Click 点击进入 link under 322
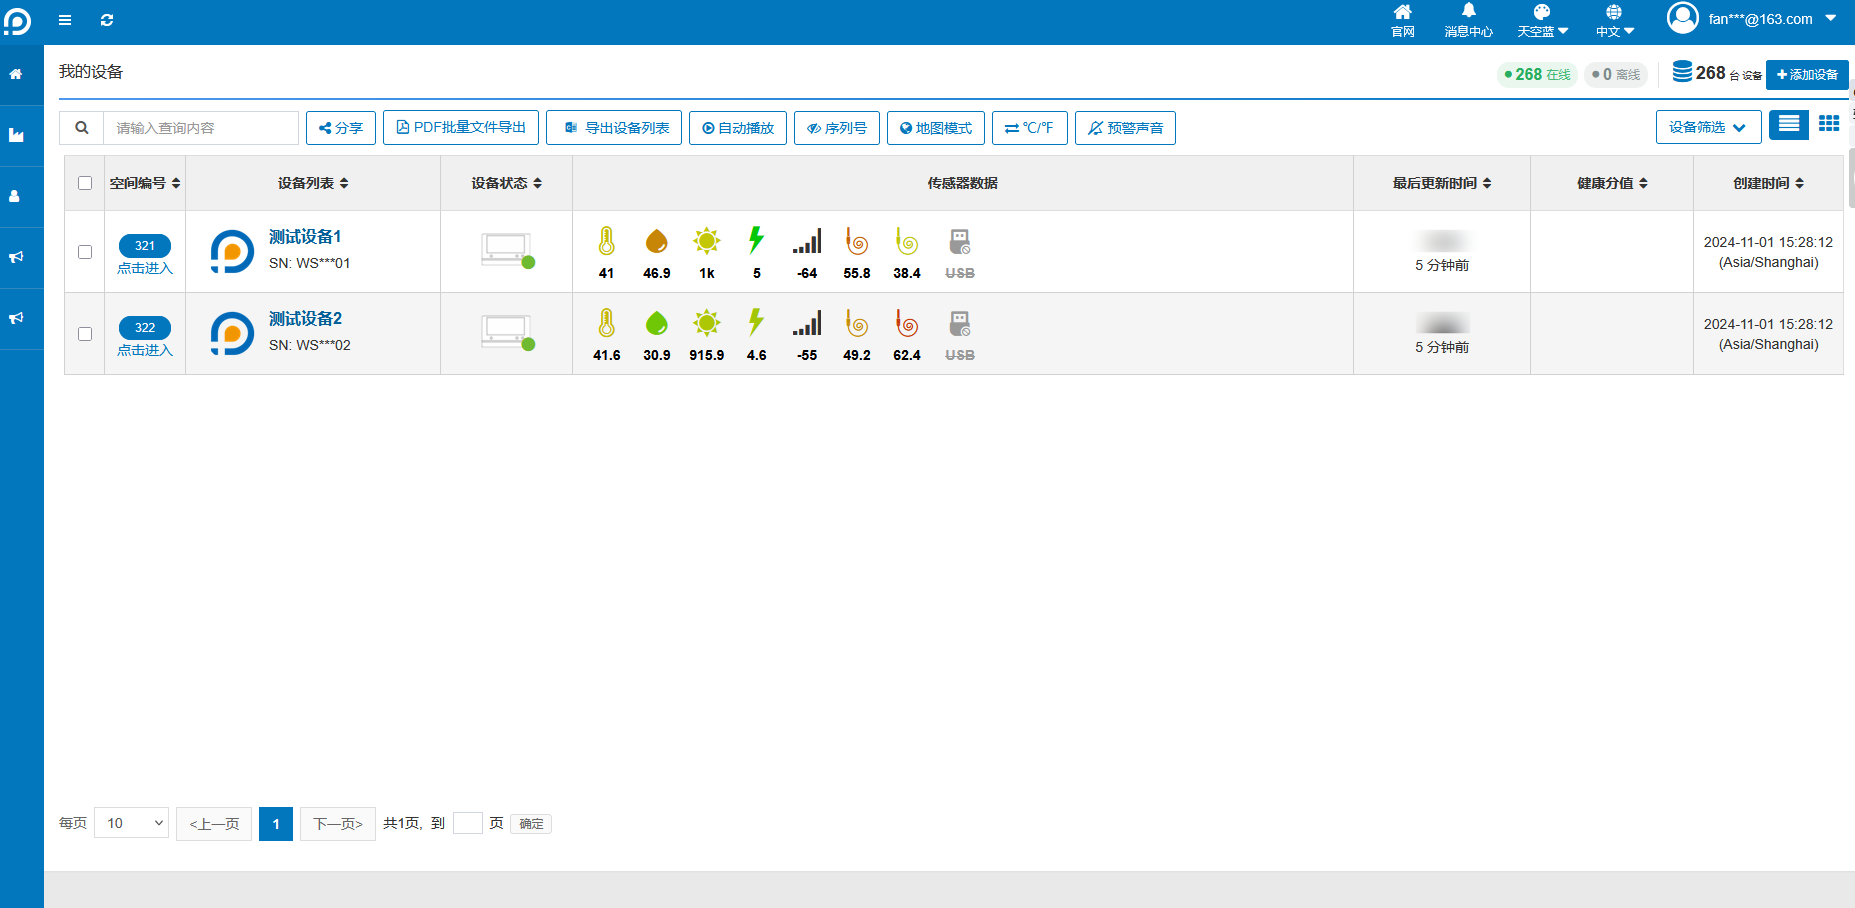The width and height of the screenshot is (1855, 908). click(x=145, y=350)
